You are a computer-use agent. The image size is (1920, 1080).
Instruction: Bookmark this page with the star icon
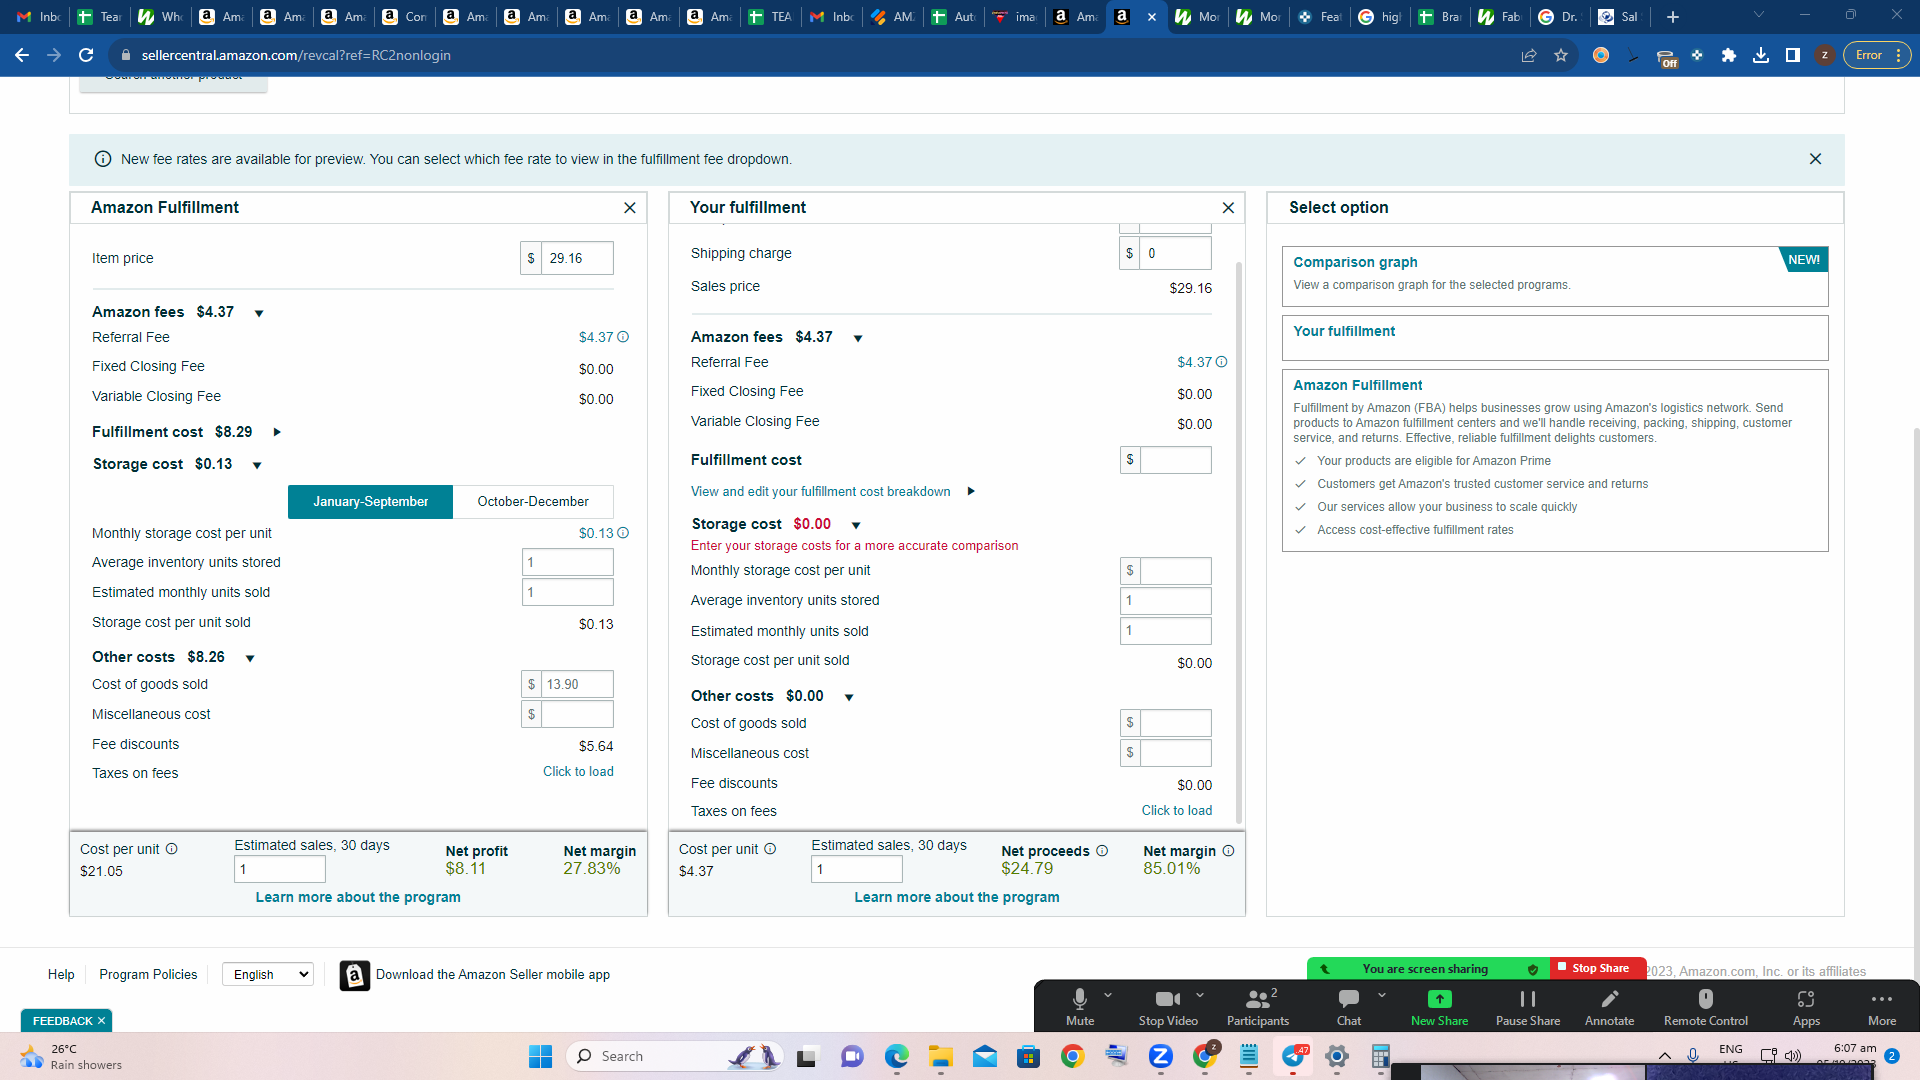tap(1561, 55)
